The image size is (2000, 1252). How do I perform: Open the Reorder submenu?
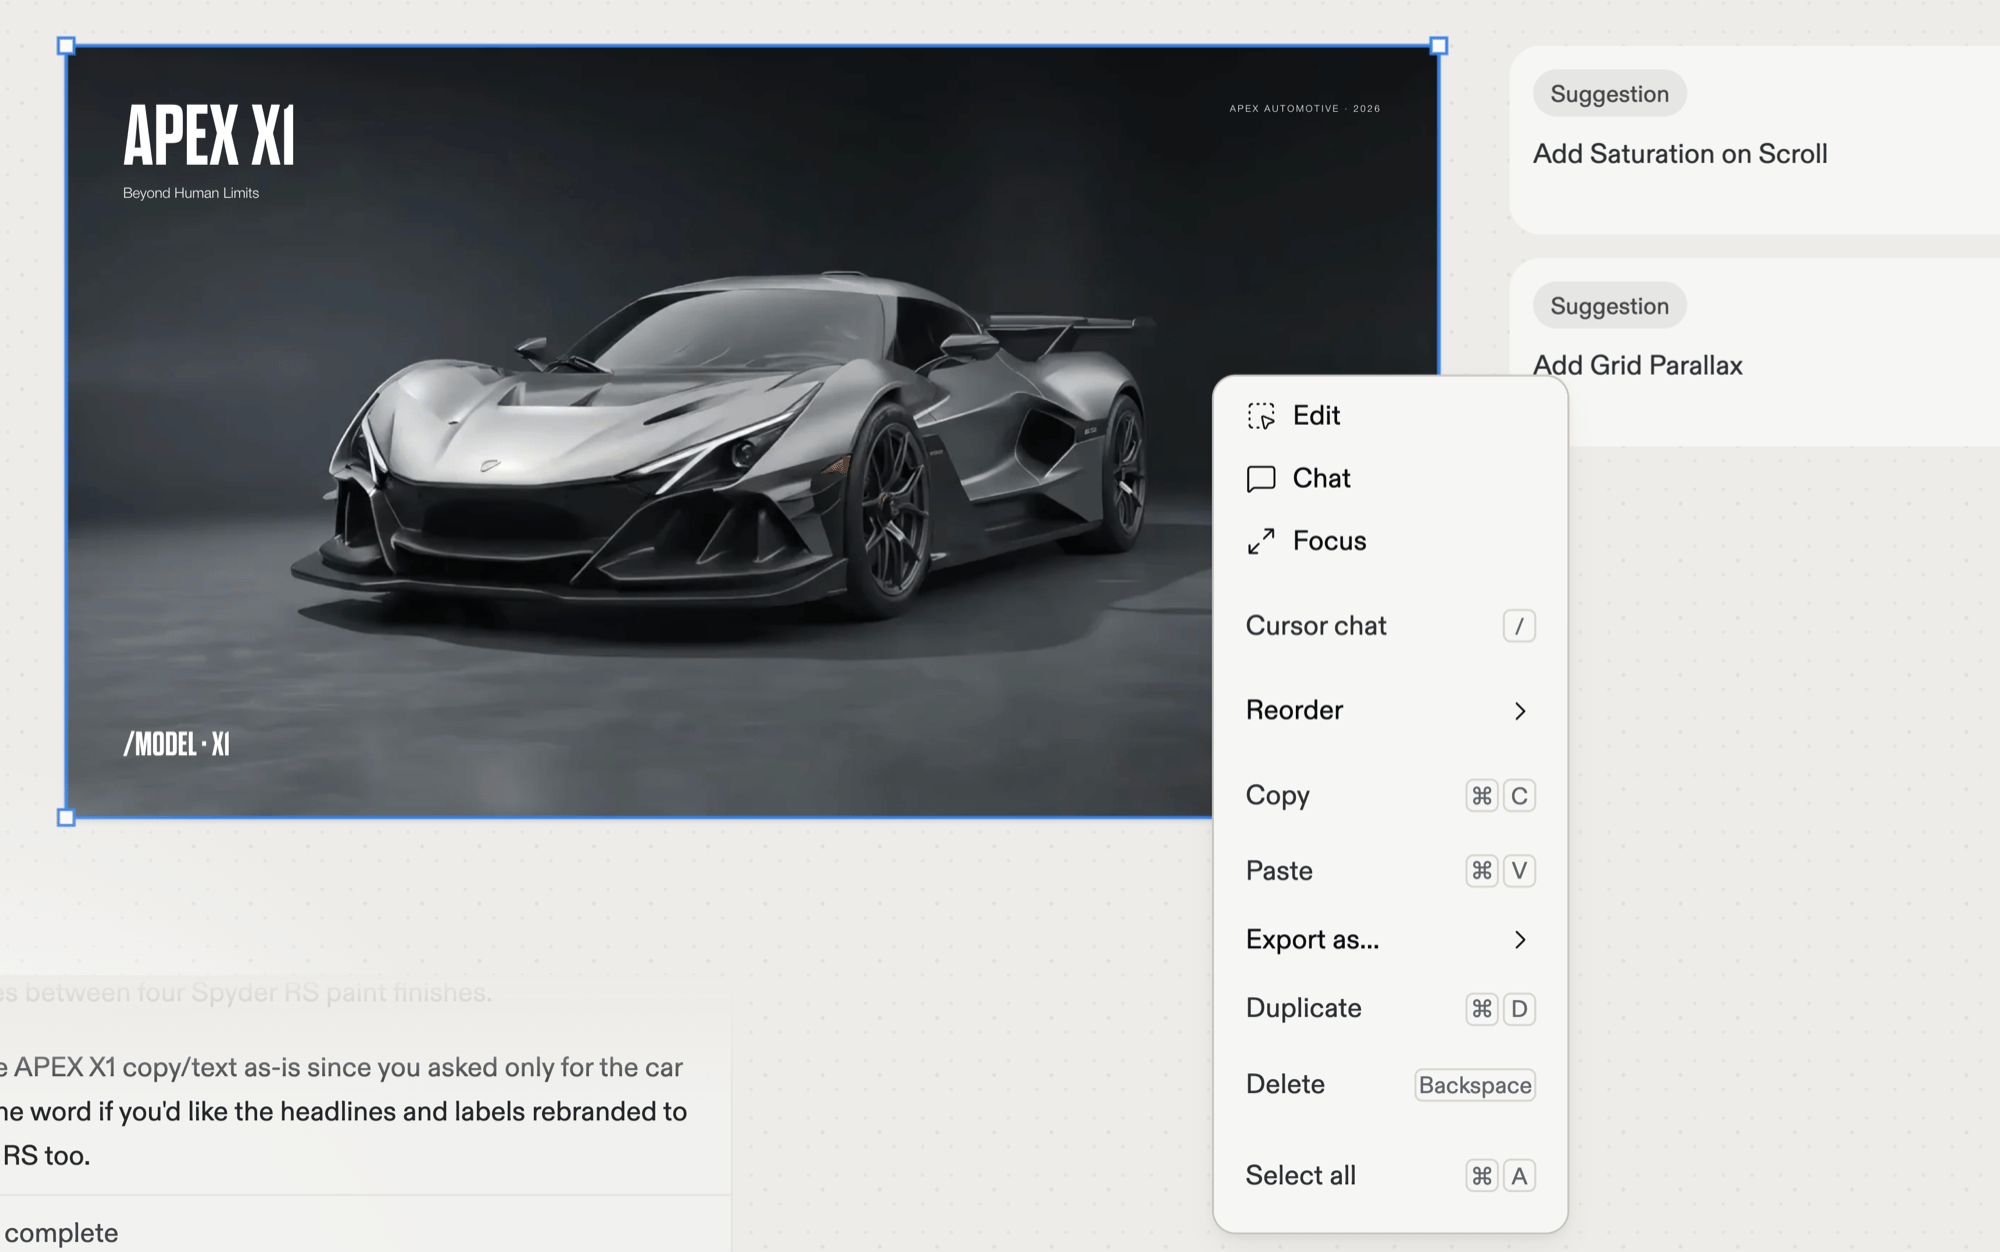pos(1390,711)
